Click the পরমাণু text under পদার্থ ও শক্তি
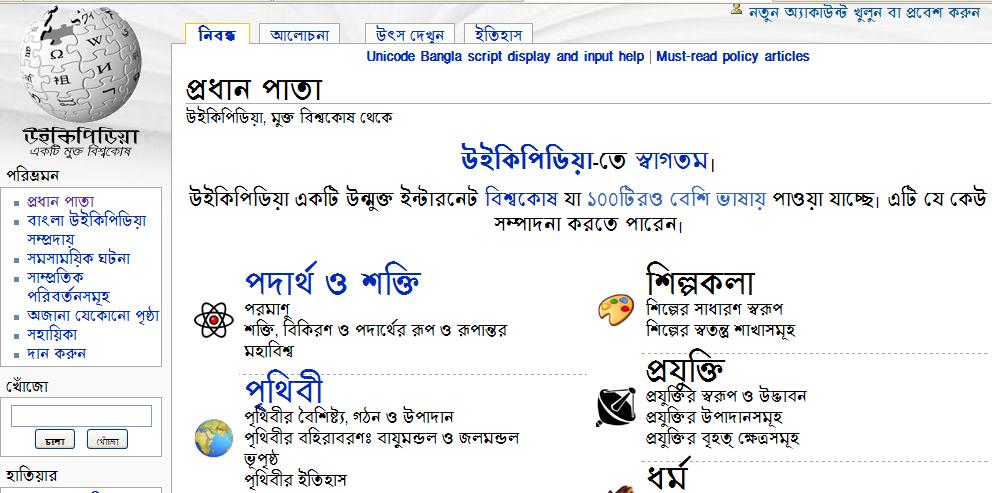Screen dimensions: 992x493 tap(267, 309)
